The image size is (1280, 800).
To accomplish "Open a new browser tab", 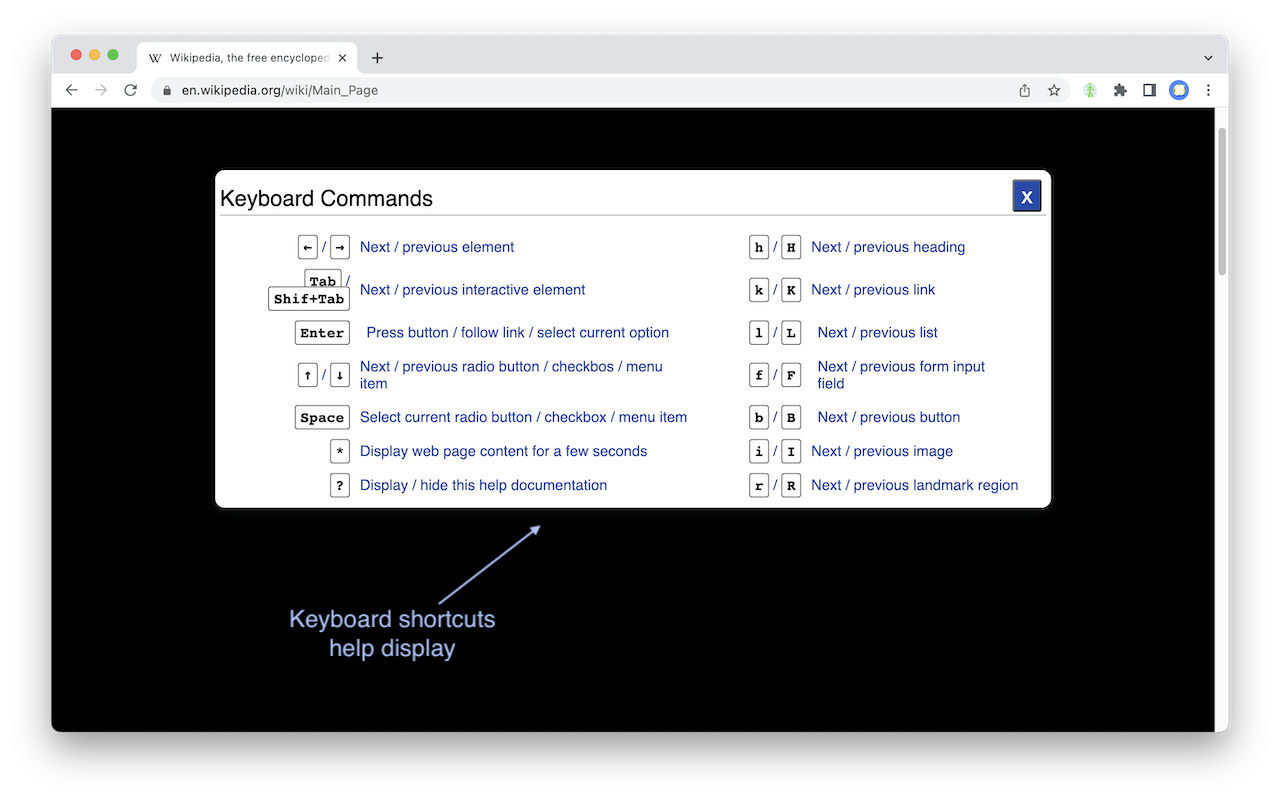I will coord(377,58).
